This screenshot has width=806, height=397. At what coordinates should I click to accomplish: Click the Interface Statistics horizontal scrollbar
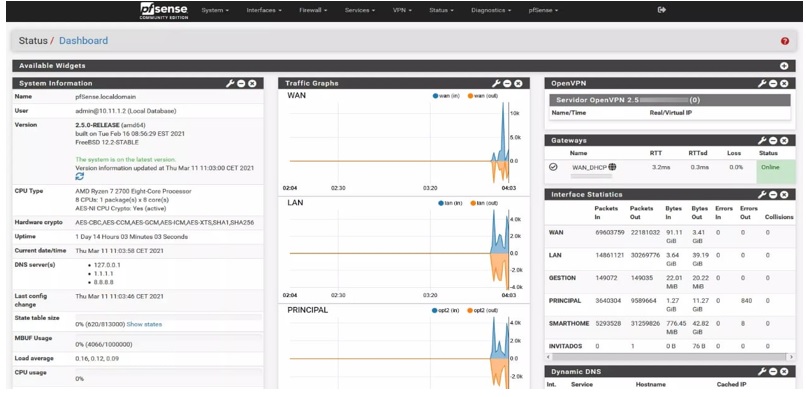coord(671,356)
